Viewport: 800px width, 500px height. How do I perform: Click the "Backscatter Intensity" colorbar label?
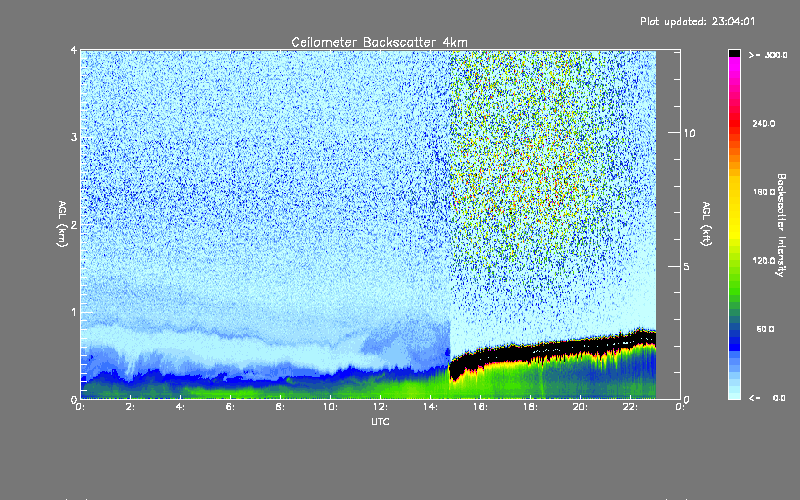781,225
